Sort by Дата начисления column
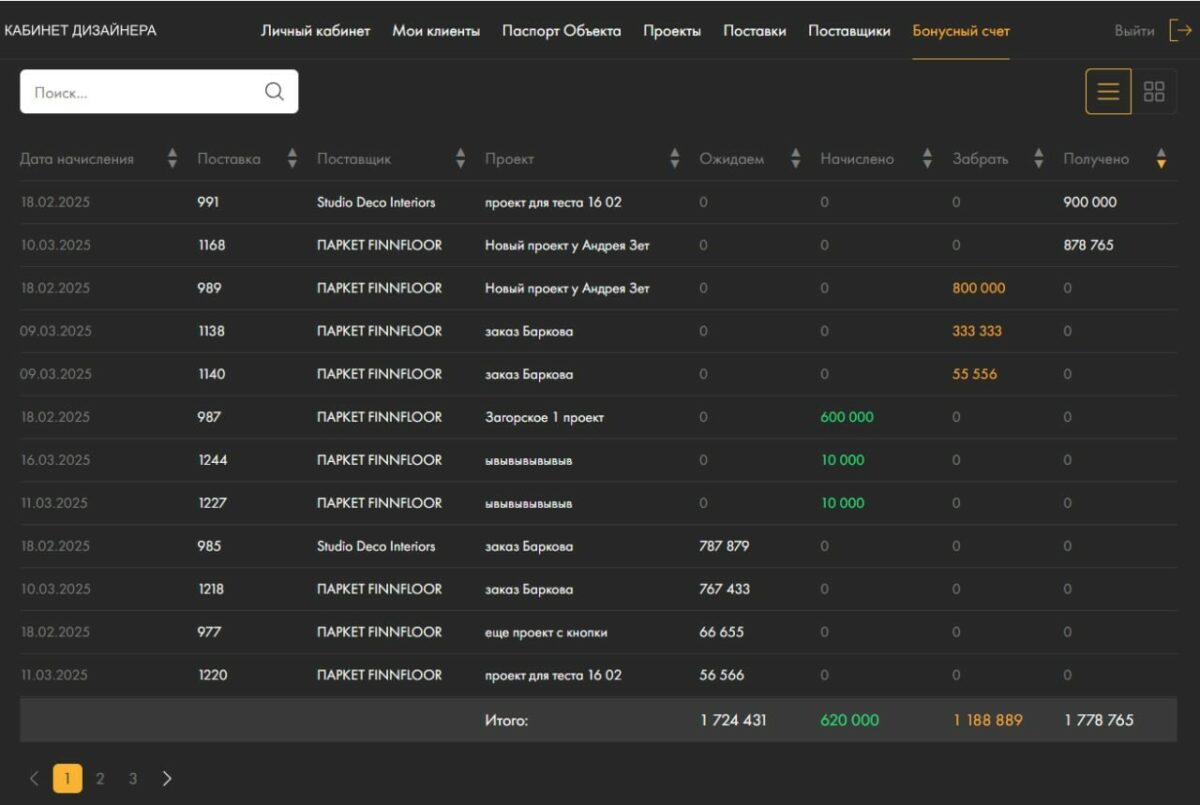The image size is (1200, 805). [172, 159]
